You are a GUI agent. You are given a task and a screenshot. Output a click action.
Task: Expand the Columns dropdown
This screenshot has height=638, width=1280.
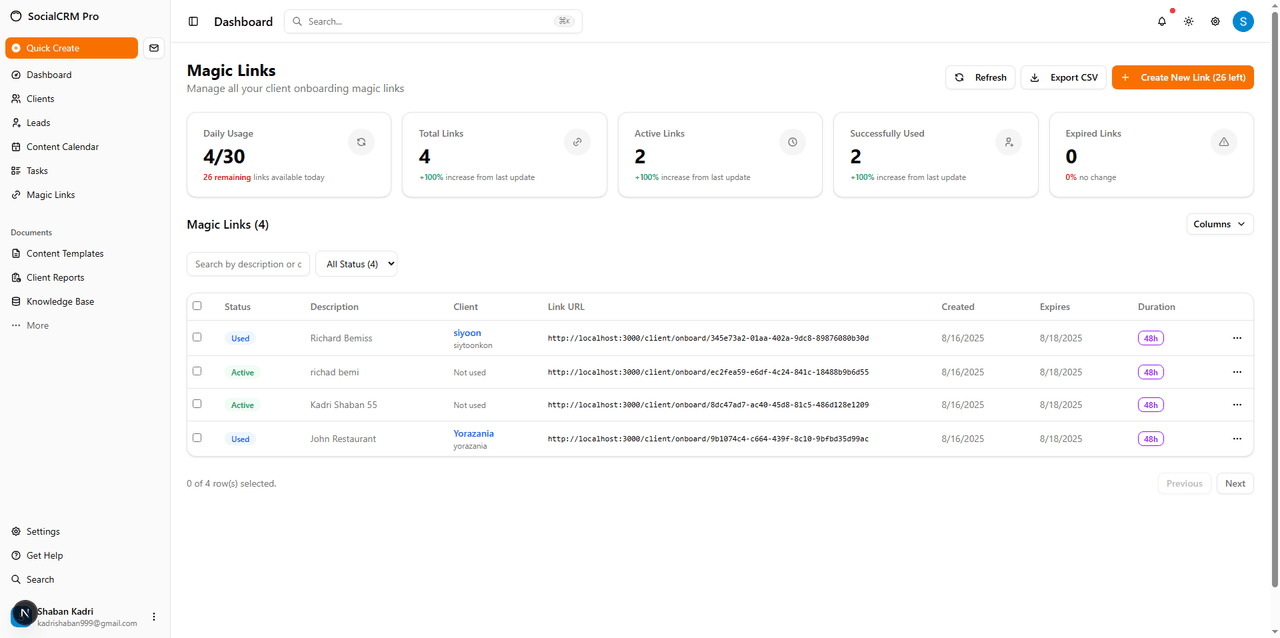coord(1219,224)
